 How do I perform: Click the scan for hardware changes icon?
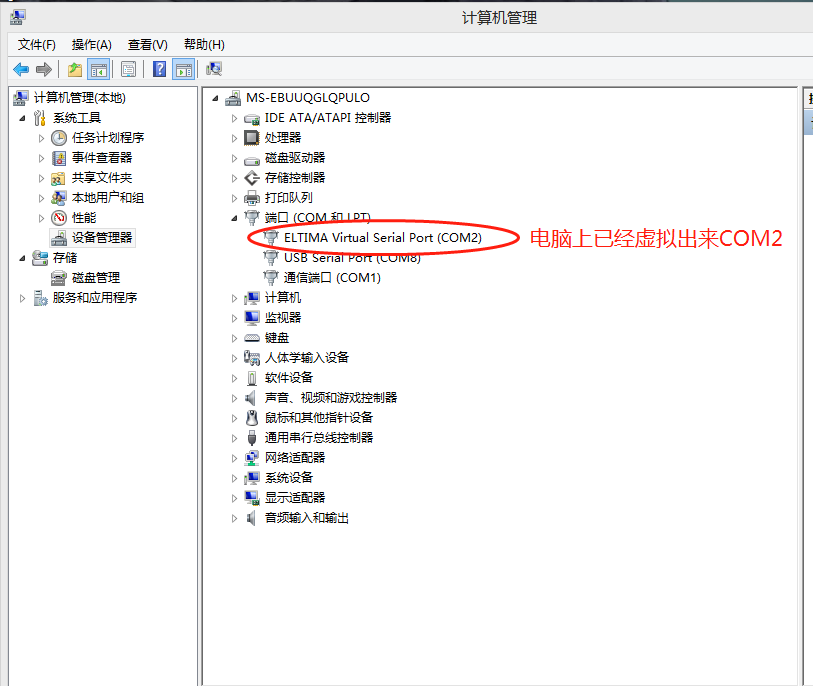point(212,68)
